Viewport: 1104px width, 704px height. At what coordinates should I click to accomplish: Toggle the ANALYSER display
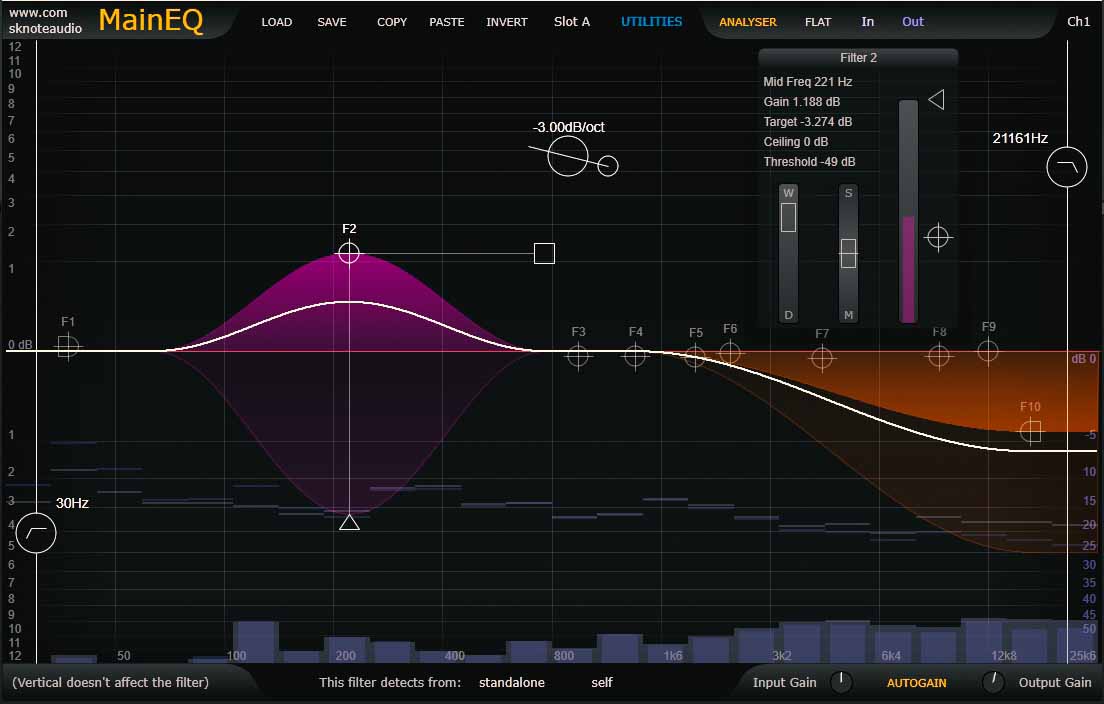[x=747, y=22]
